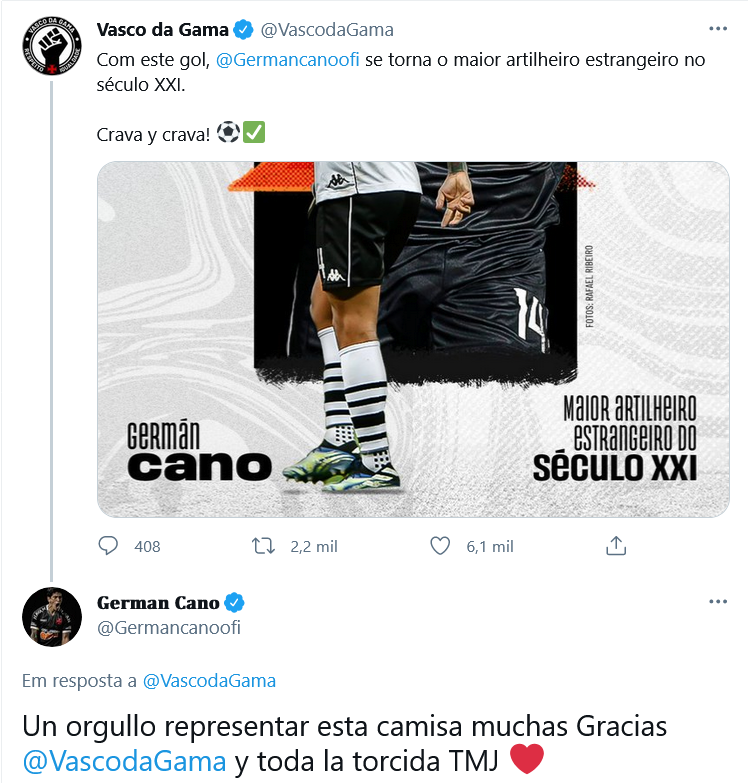Open Vasco da Gama profile avatar
The image size is (748, 783).
pos(52,46)
